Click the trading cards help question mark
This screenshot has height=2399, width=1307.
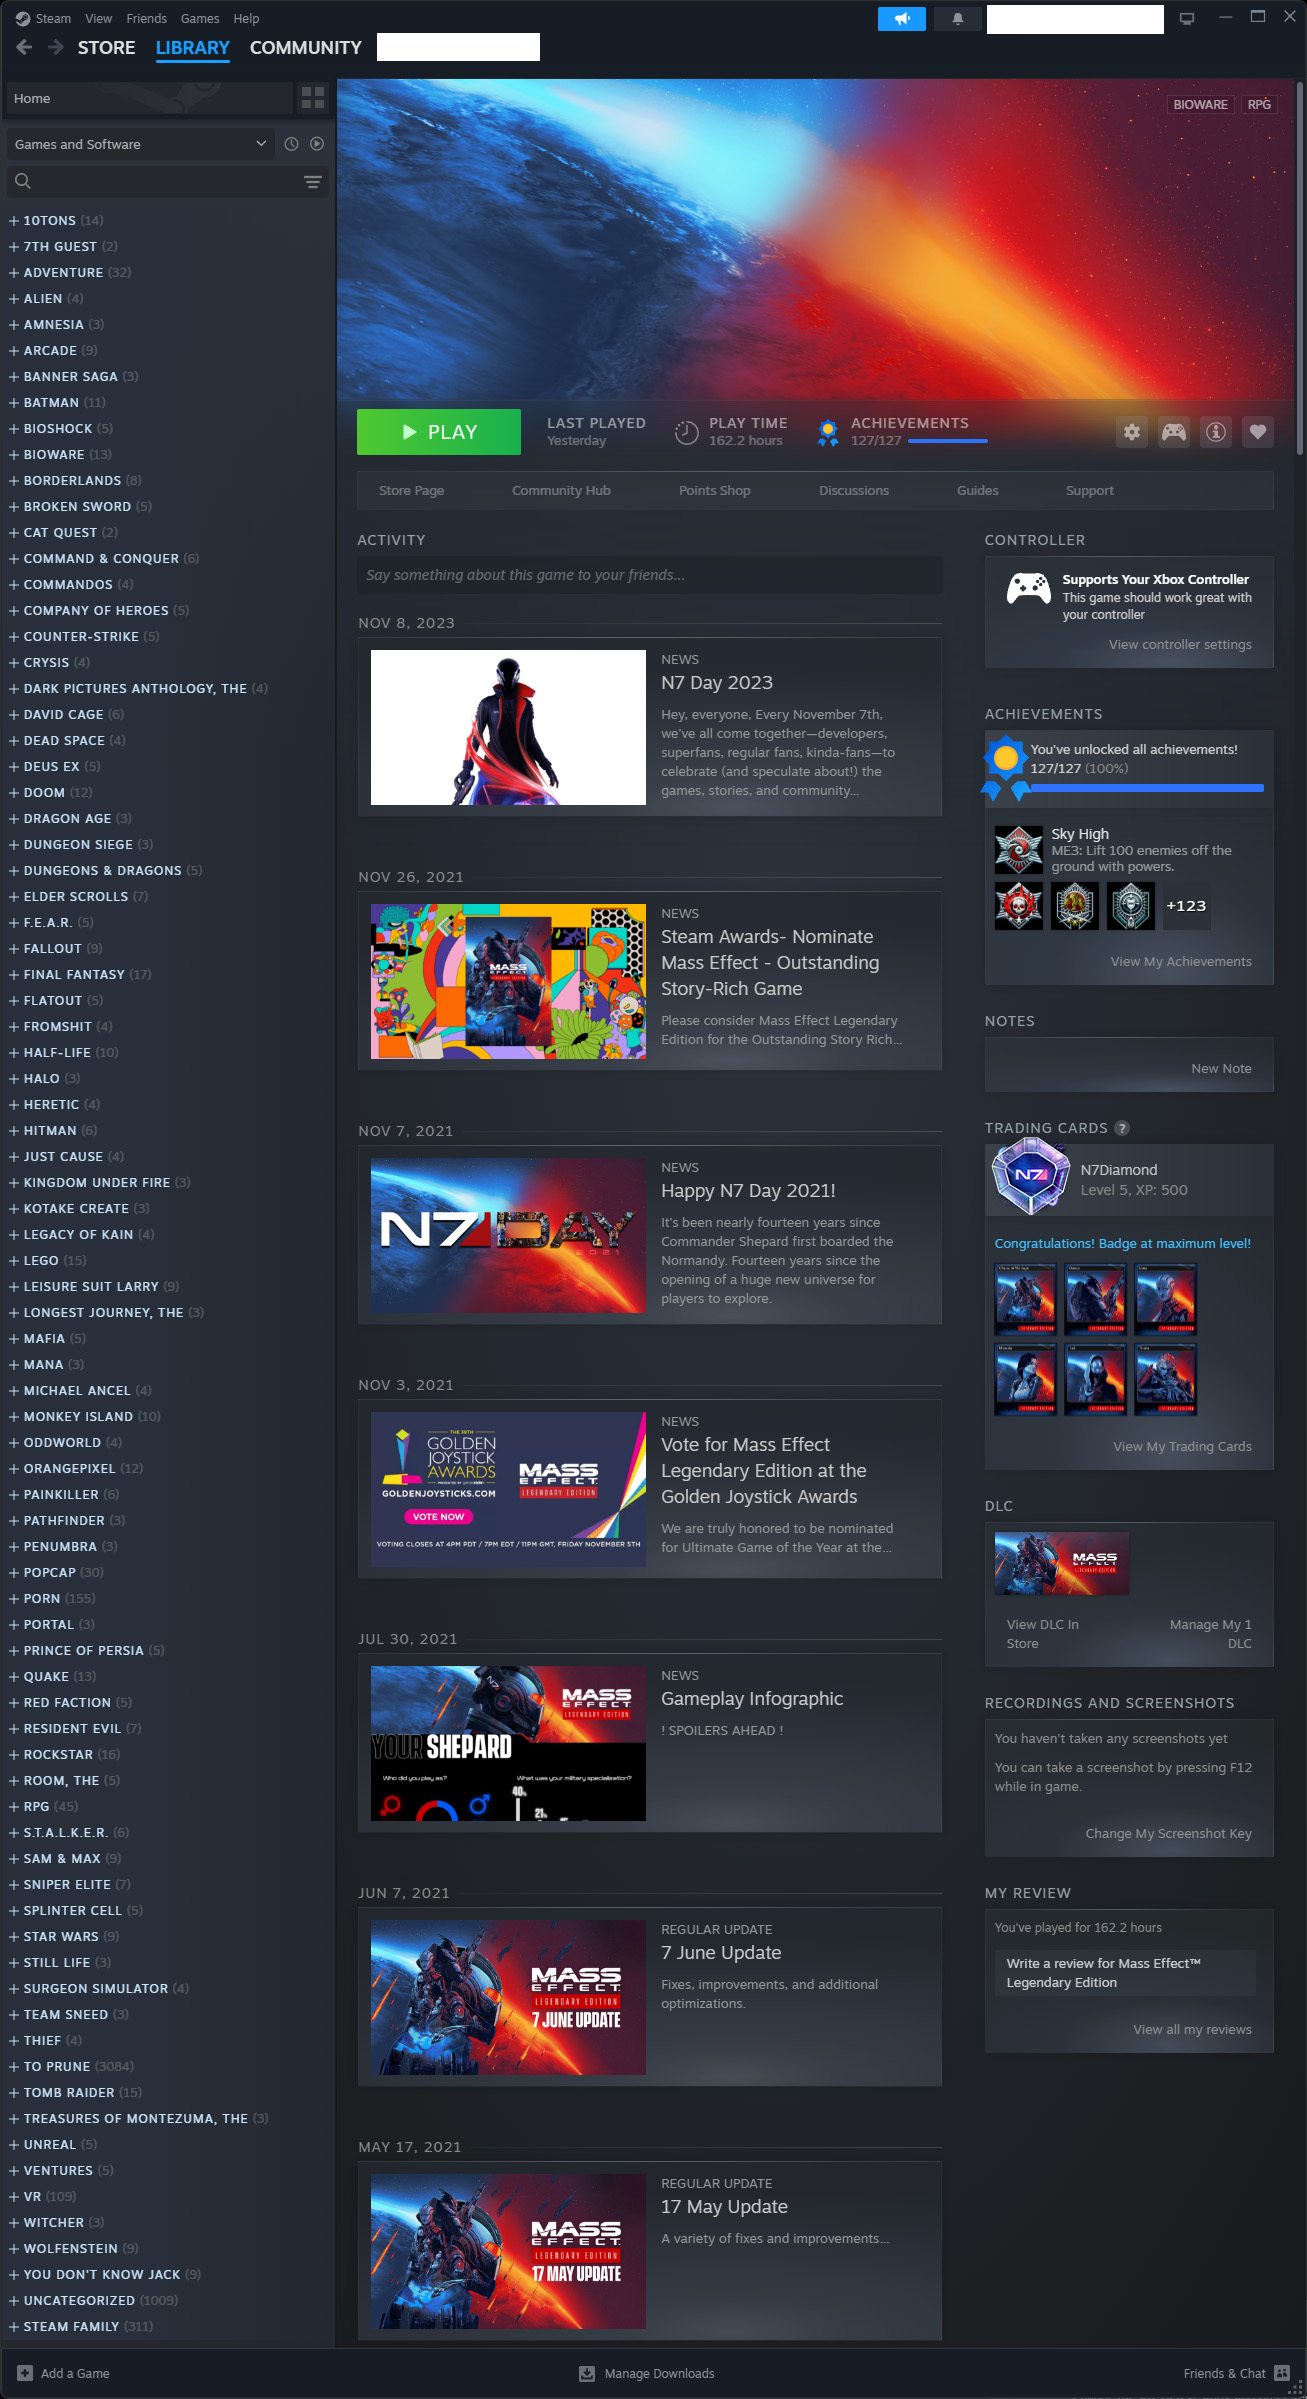coord(1122,1128)
